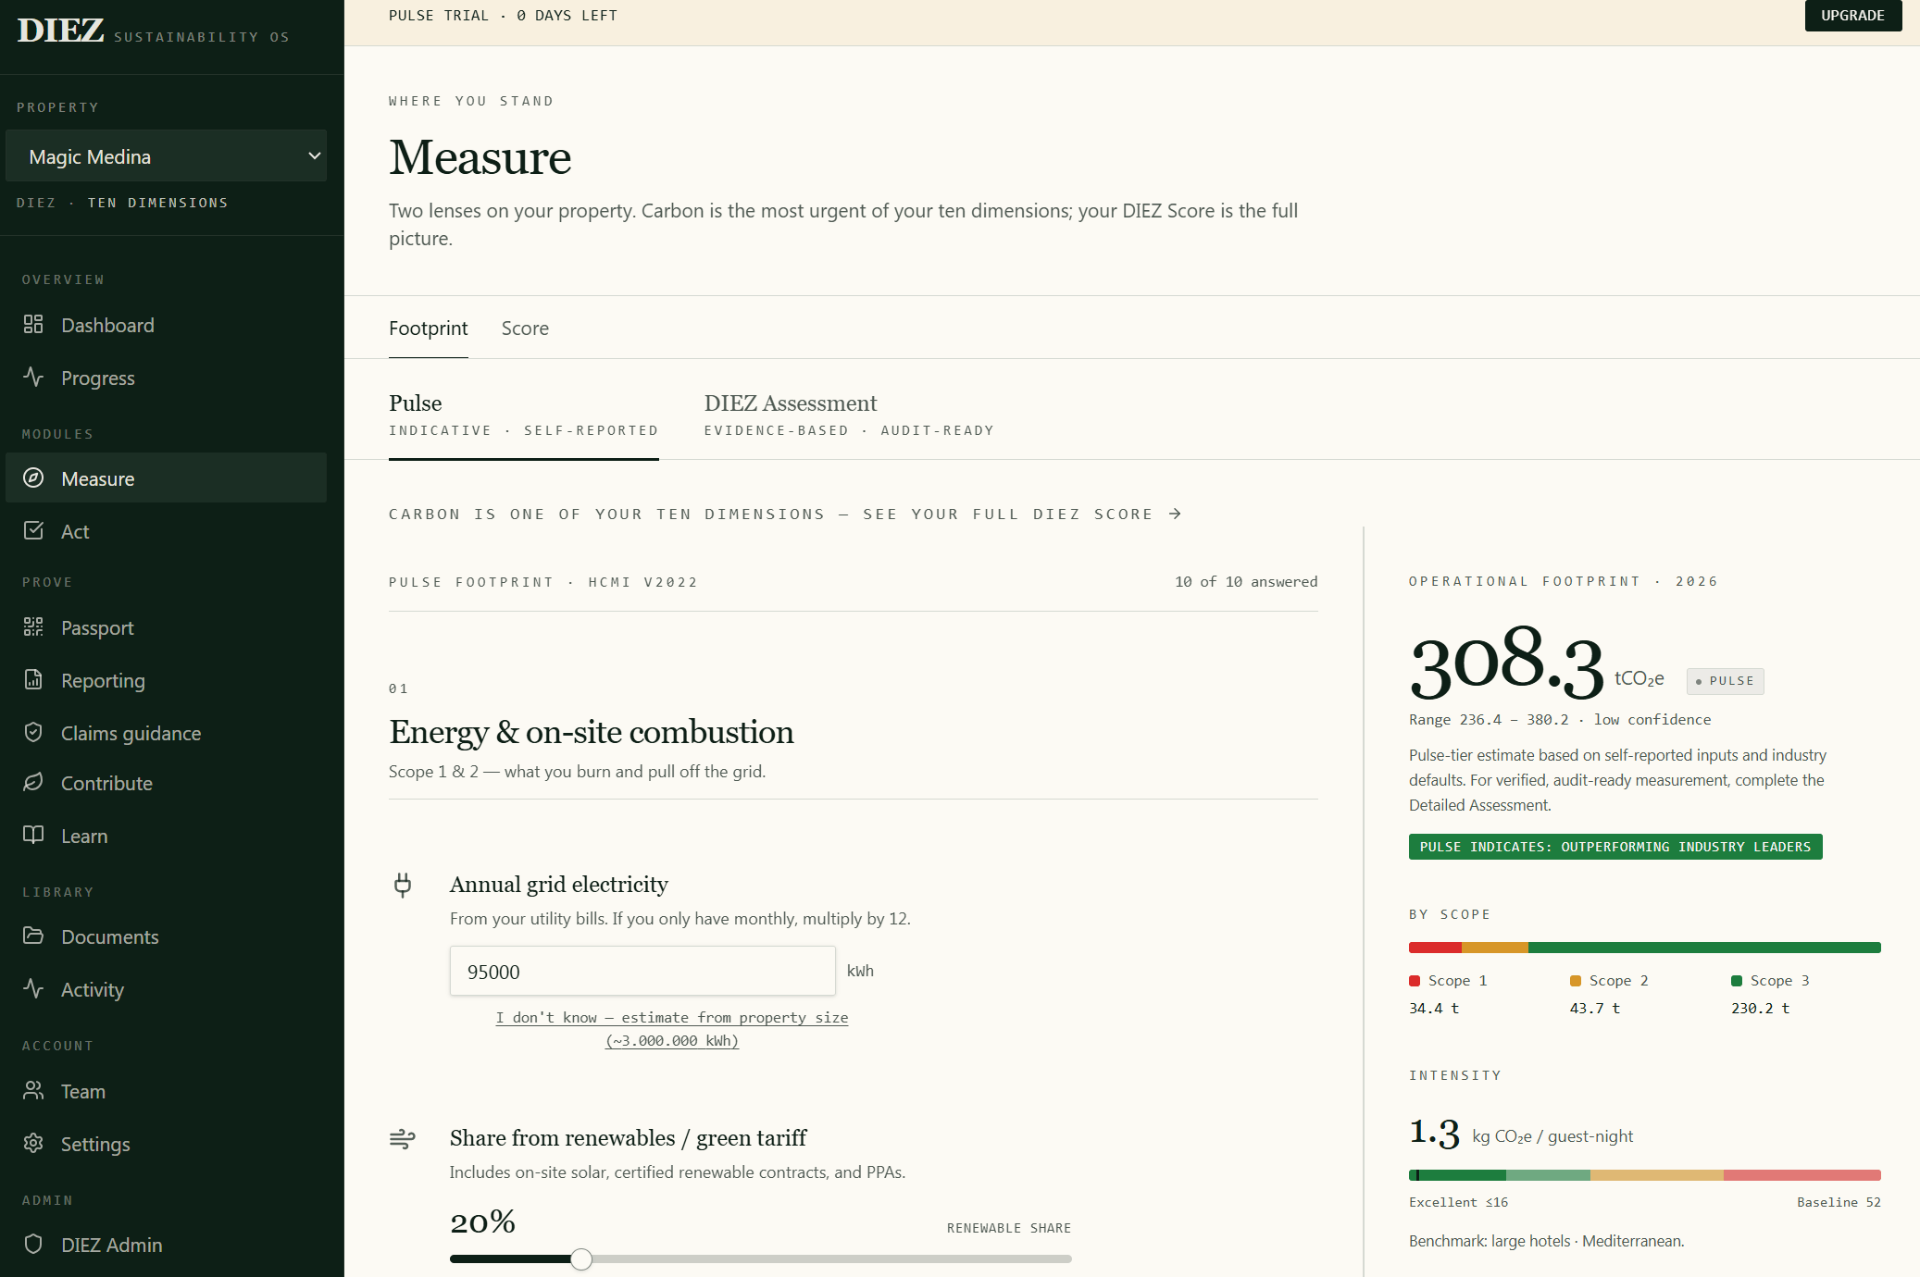Click the Contribute leaf icon

pyautogui.click(x=33, y=782)
